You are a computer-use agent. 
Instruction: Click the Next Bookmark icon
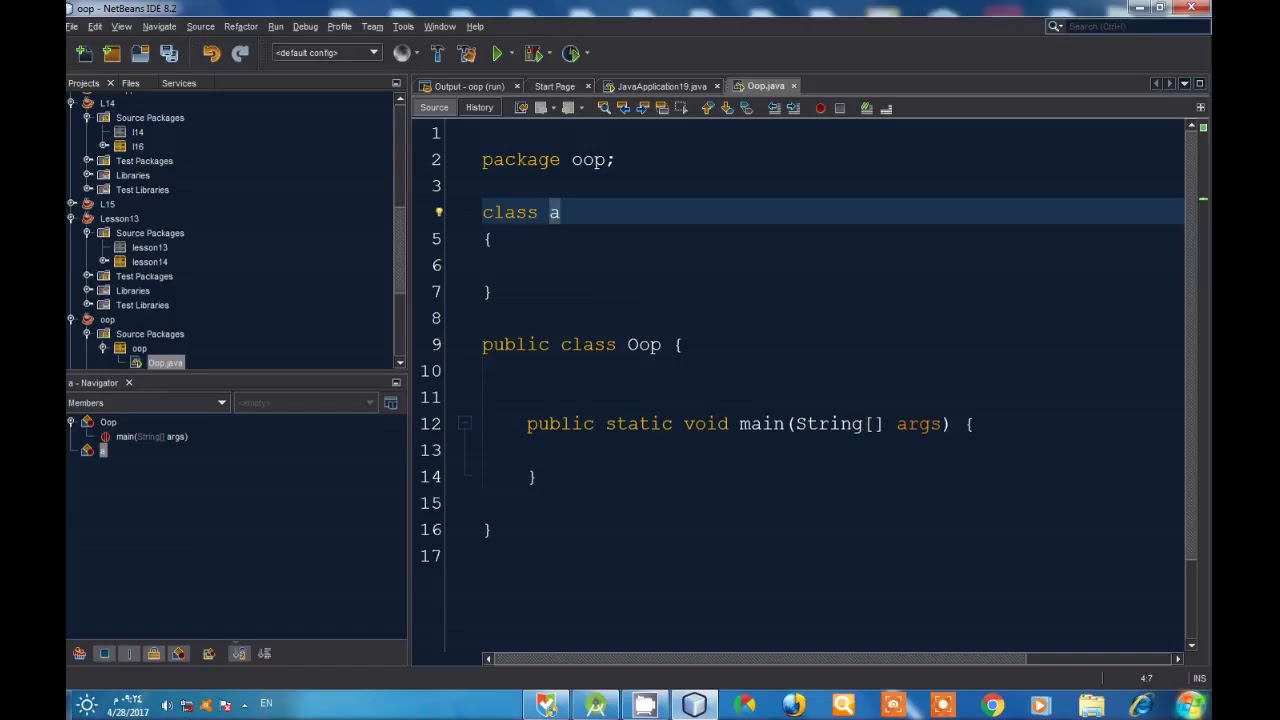pos(727,108)
